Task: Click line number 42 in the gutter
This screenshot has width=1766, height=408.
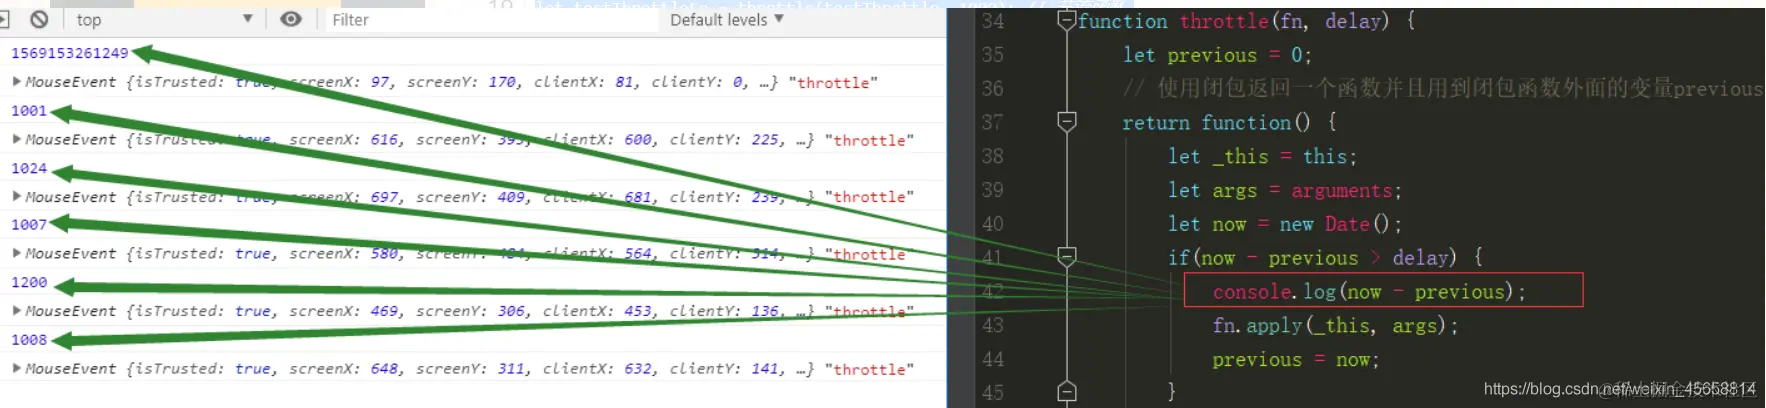Action: point(992,291)
